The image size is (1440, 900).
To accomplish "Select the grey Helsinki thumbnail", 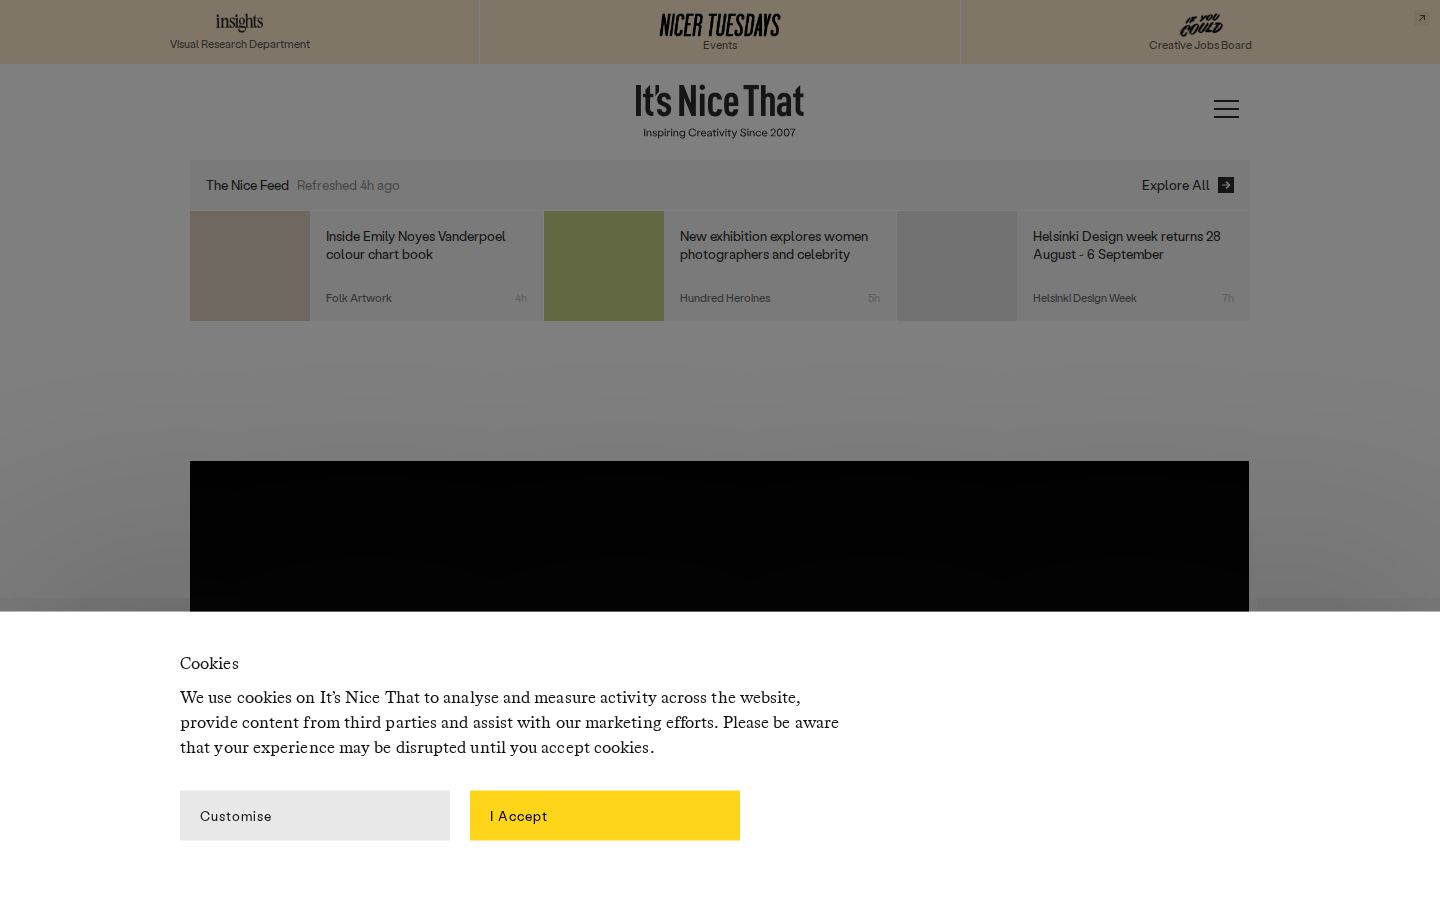I will 957,266.
